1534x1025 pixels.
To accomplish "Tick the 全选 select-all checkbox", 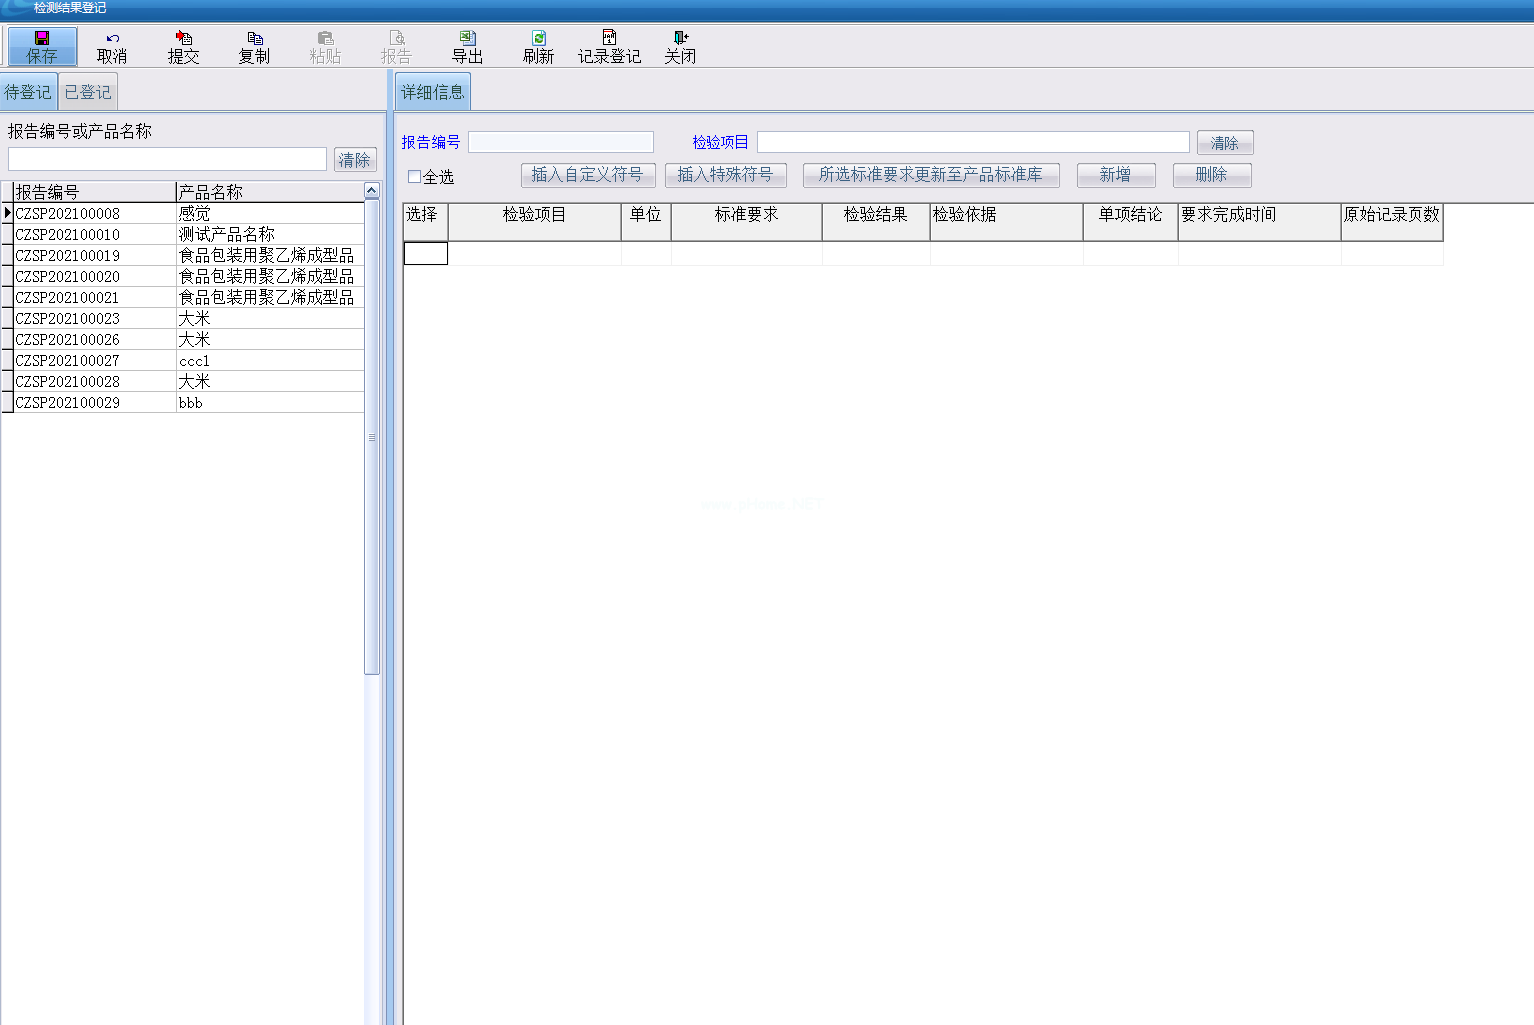I will tap(415, 177).
